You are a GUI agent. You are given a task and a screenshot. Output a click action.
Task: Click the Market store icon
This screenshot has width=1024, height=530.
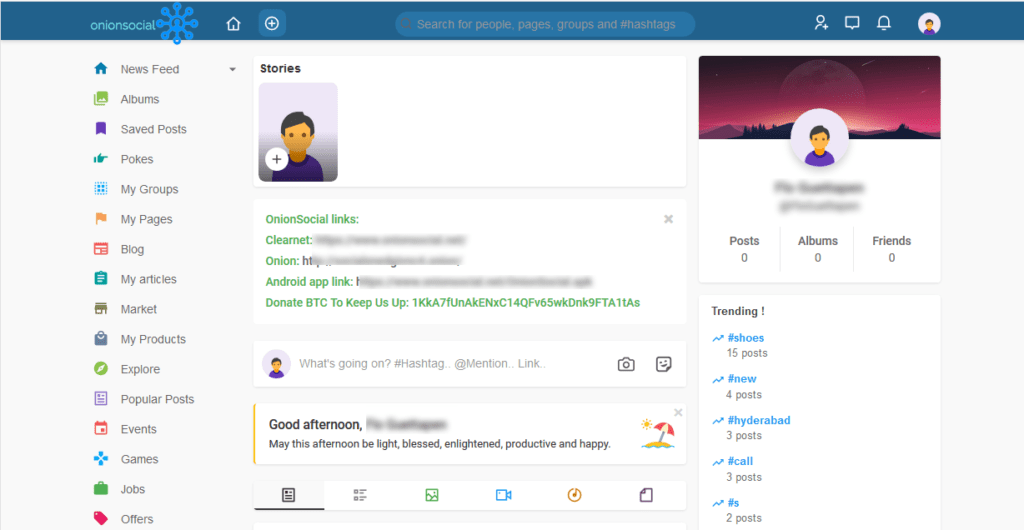point(101,309)
